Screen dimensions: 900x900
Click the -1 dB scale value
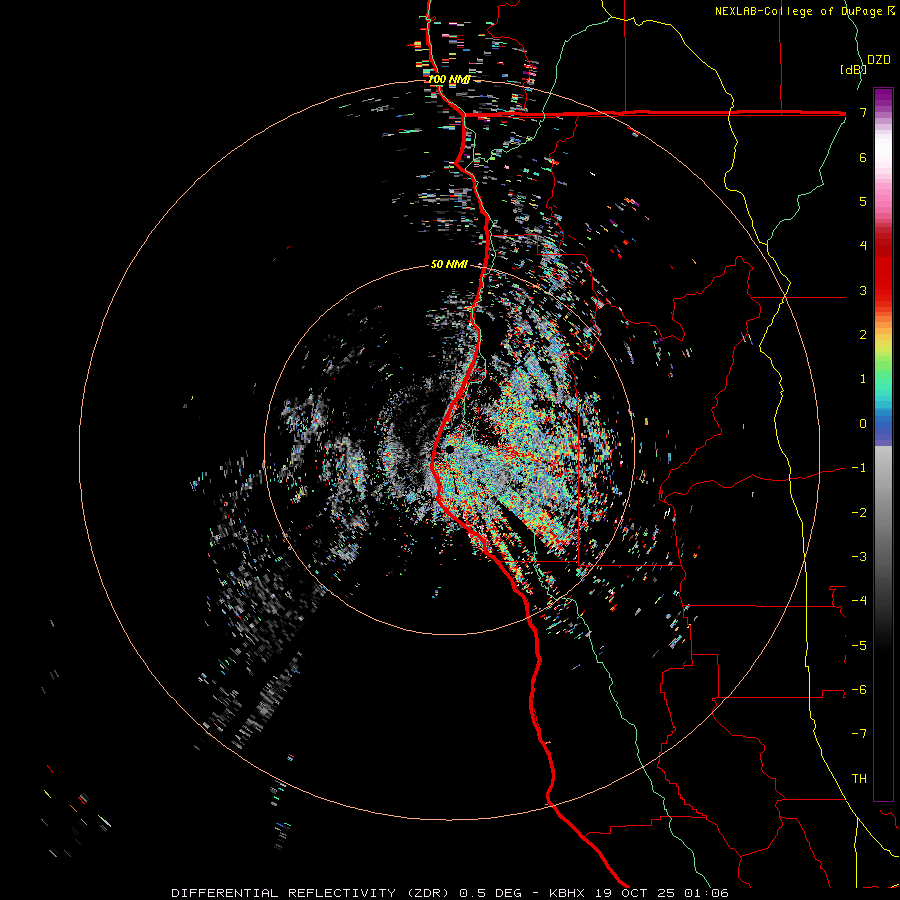point(859,468)
